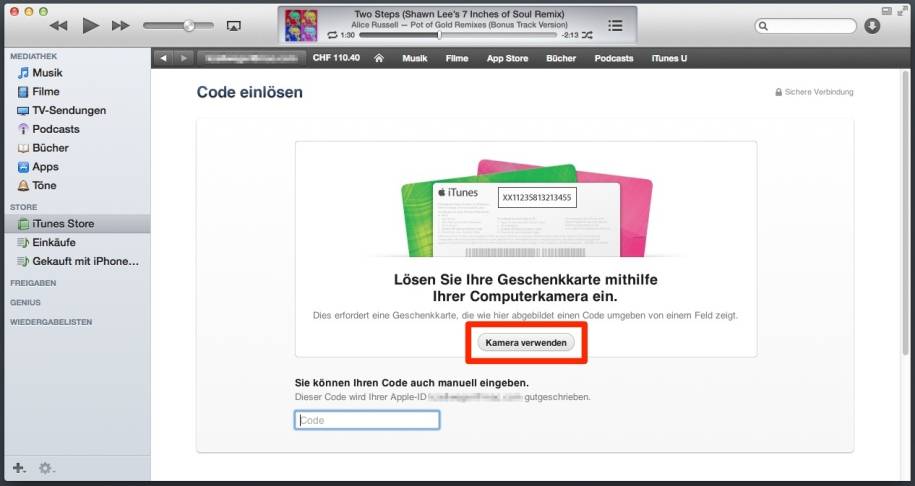The height and width of the screenshot is (486, 915).
Task: Expand the Mediathek section header
Action: pos(33,57)
